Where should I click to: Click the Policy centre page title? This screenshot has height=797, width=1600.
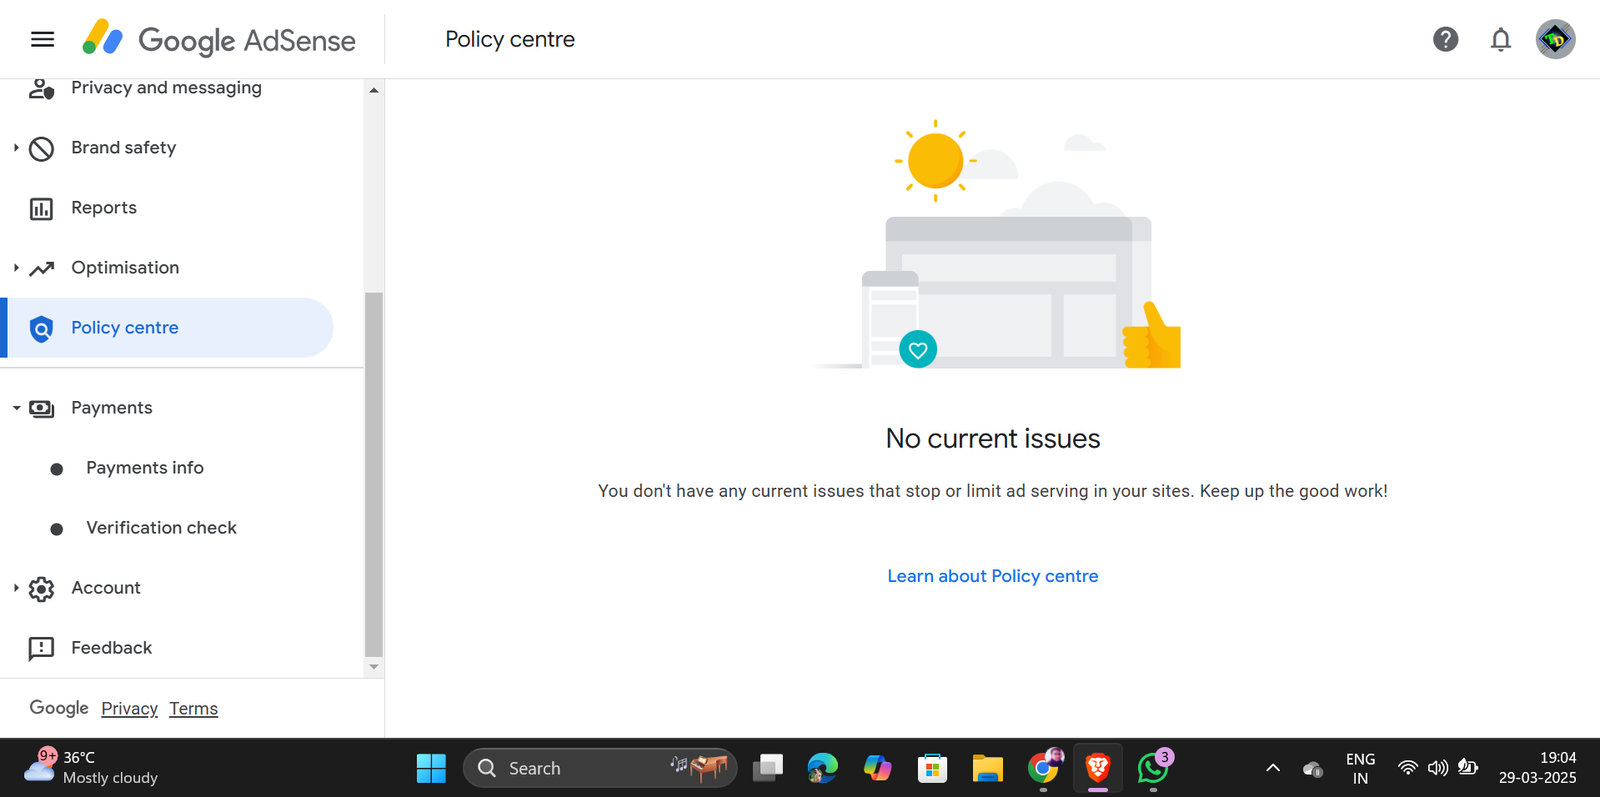[x=510, y=39]
